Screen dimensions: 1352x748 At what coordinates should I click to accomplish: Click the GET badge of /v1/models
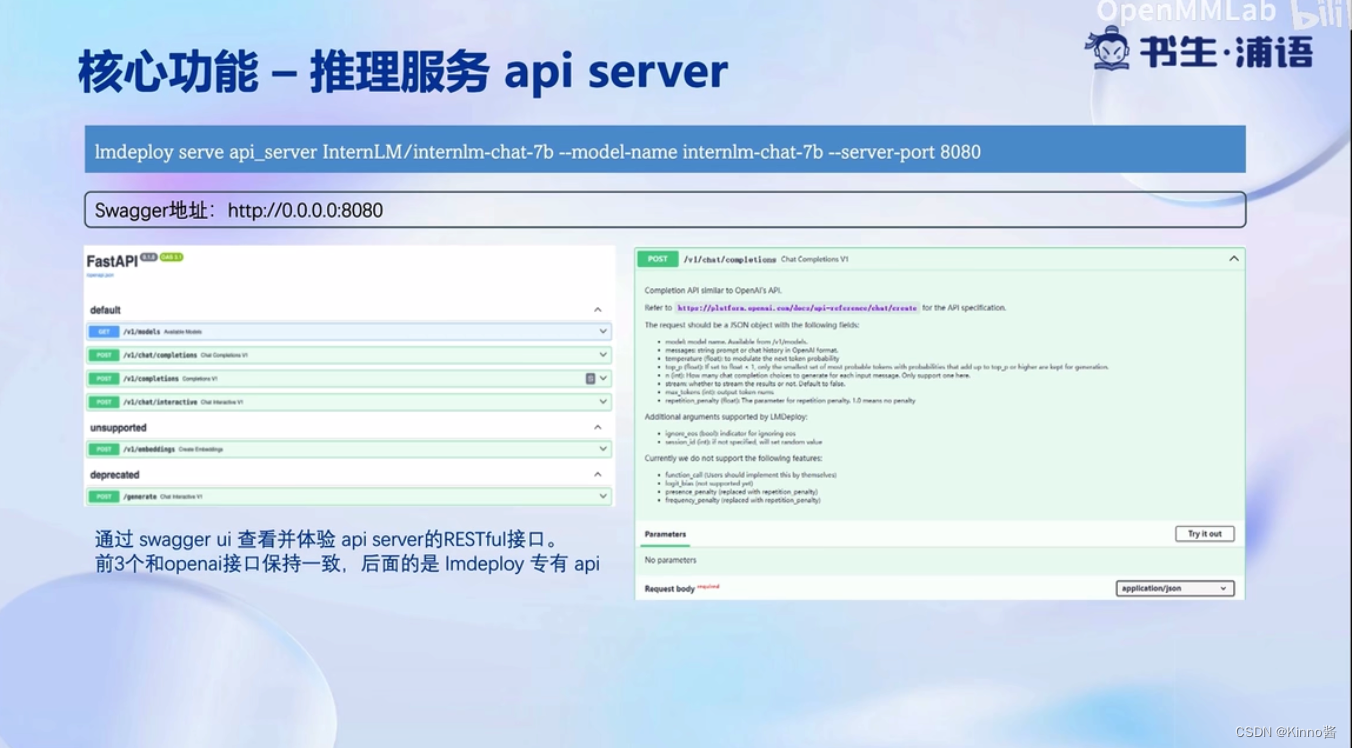tap(104, 332)
